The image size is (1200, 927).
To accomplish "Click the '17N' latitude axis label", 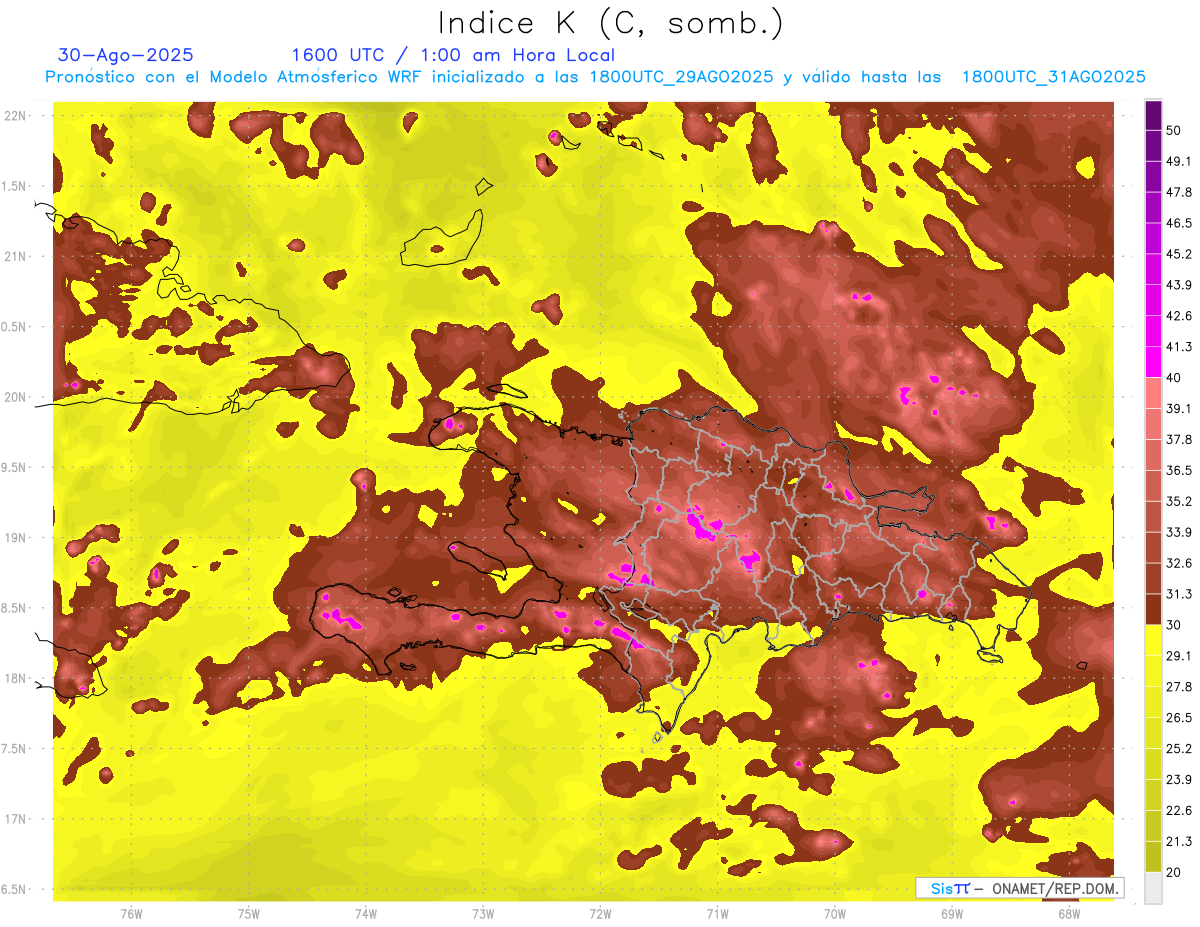I will (x=15, y=819).
